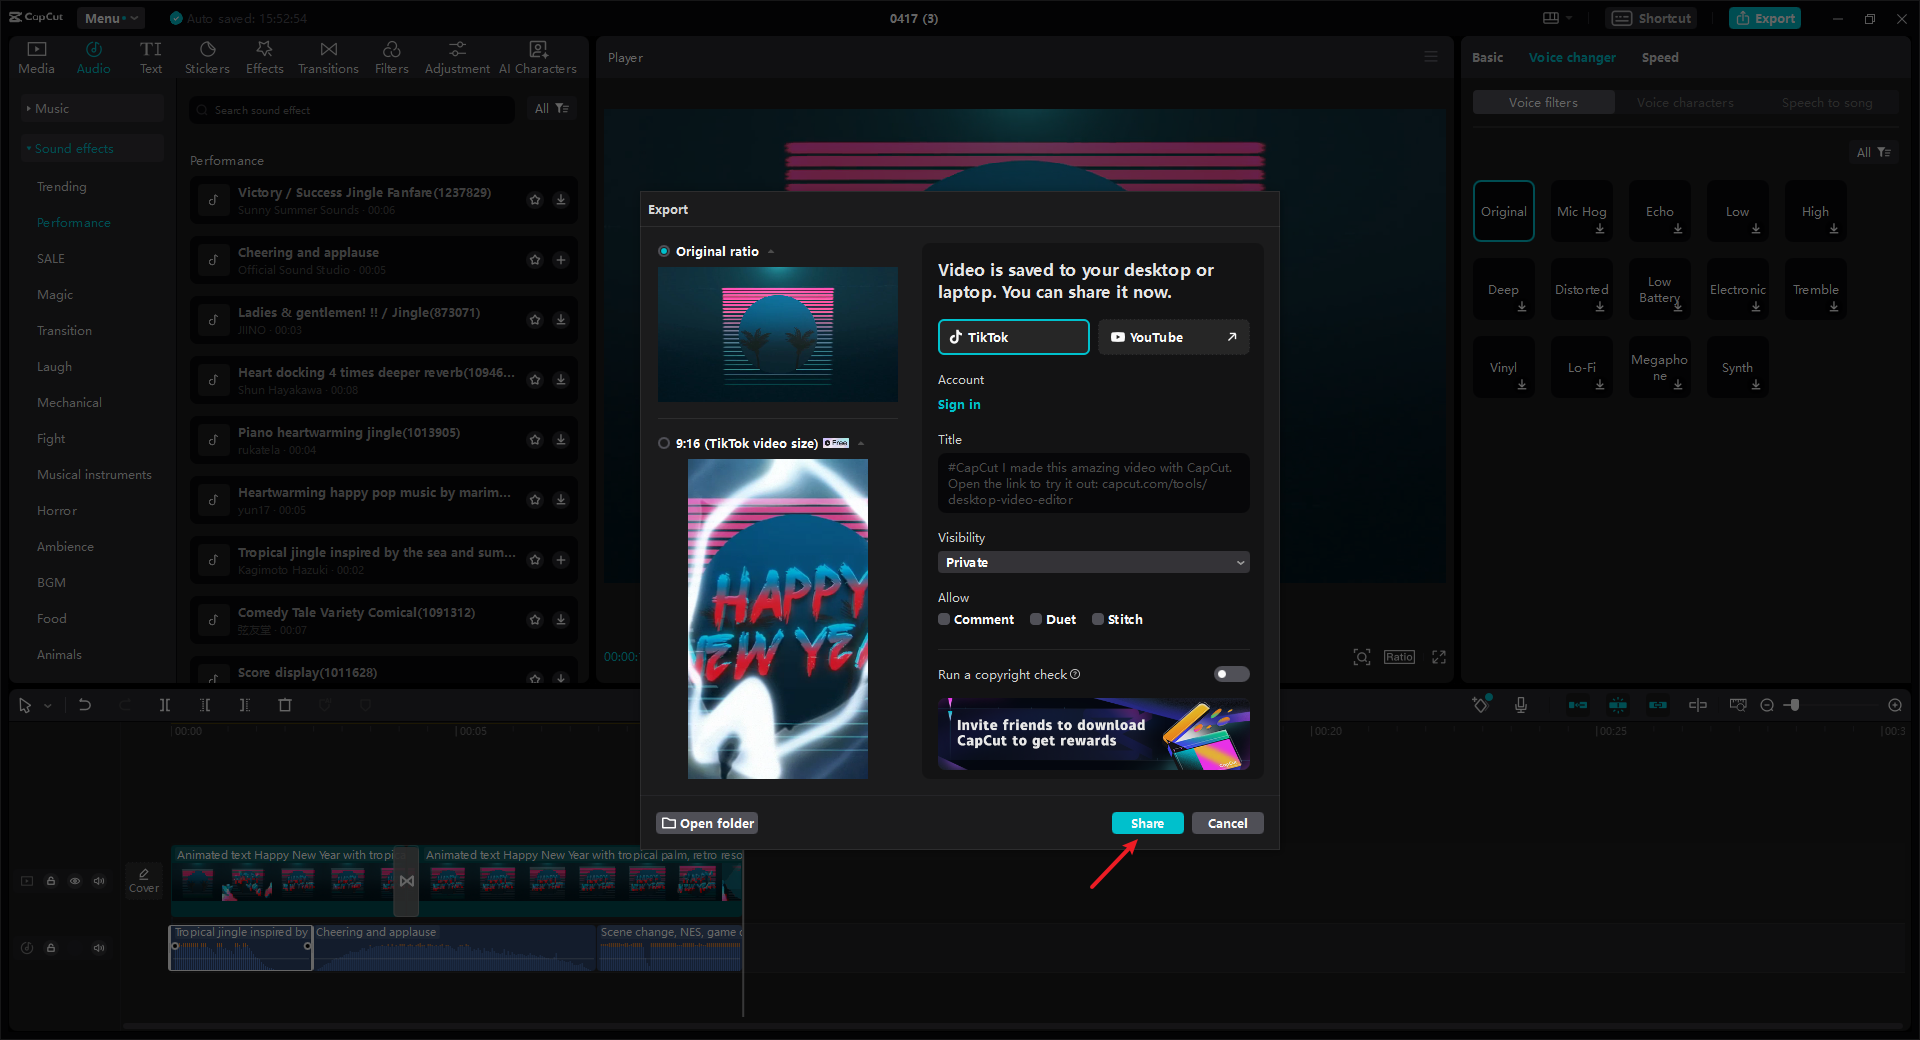Viewport: 1920px width, 1040px height.
Task: Favorite the Cheering and applause sound
Action: click(535, 260)
